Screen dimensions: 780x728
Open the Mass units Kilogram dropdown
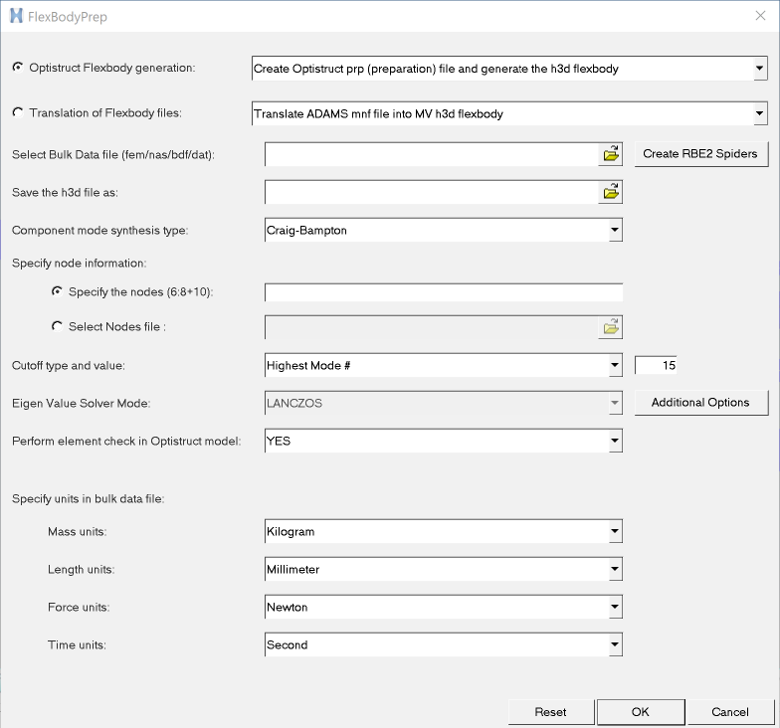pos(614,532)
